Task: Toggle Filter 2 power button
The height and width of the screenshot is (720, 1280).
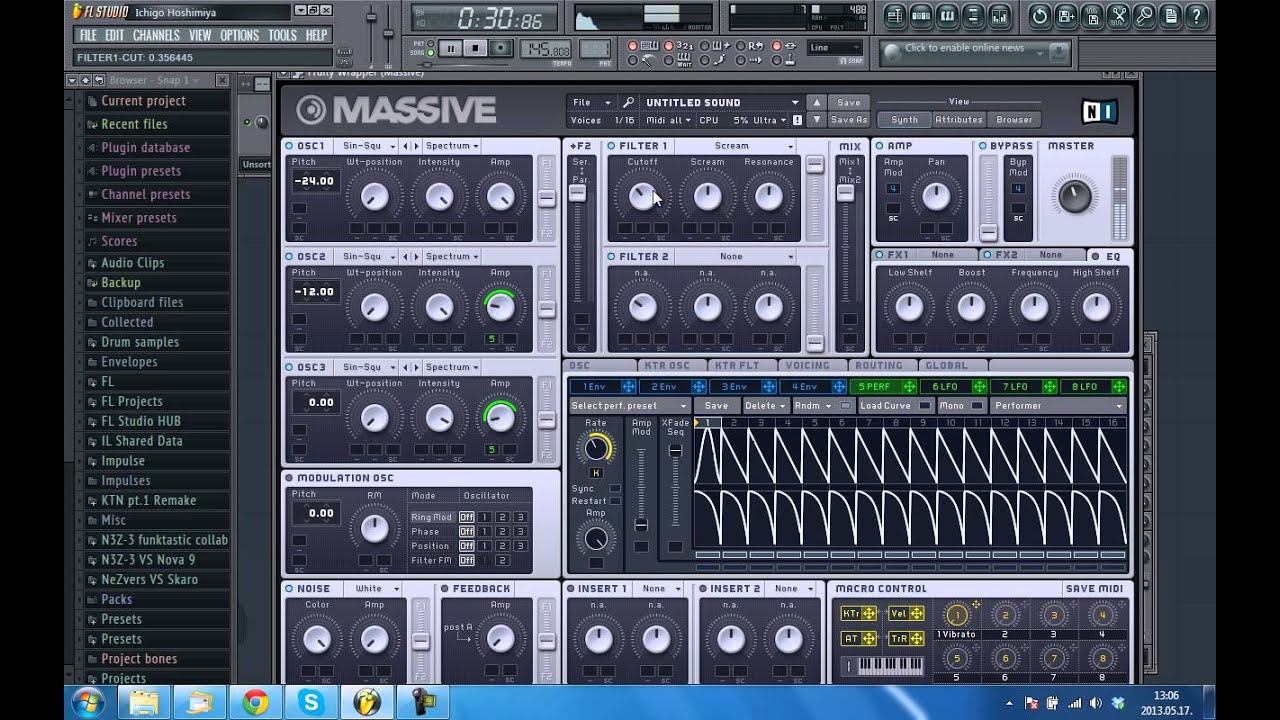Action: tap(611, 257)
